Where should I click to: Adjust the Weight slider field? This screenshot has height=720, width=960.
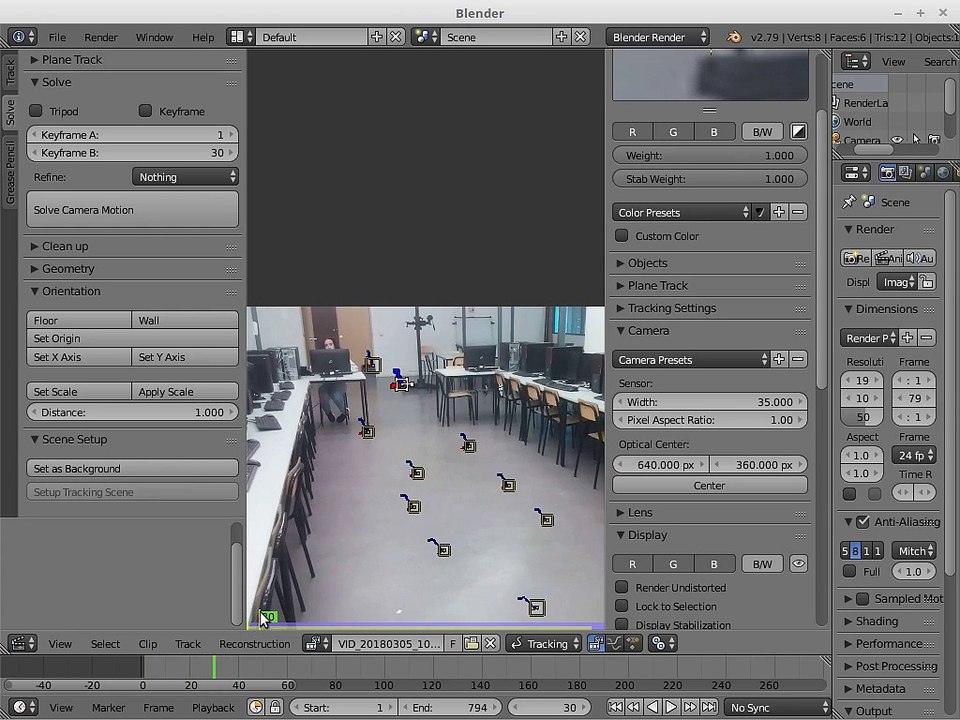pos(710,156)
